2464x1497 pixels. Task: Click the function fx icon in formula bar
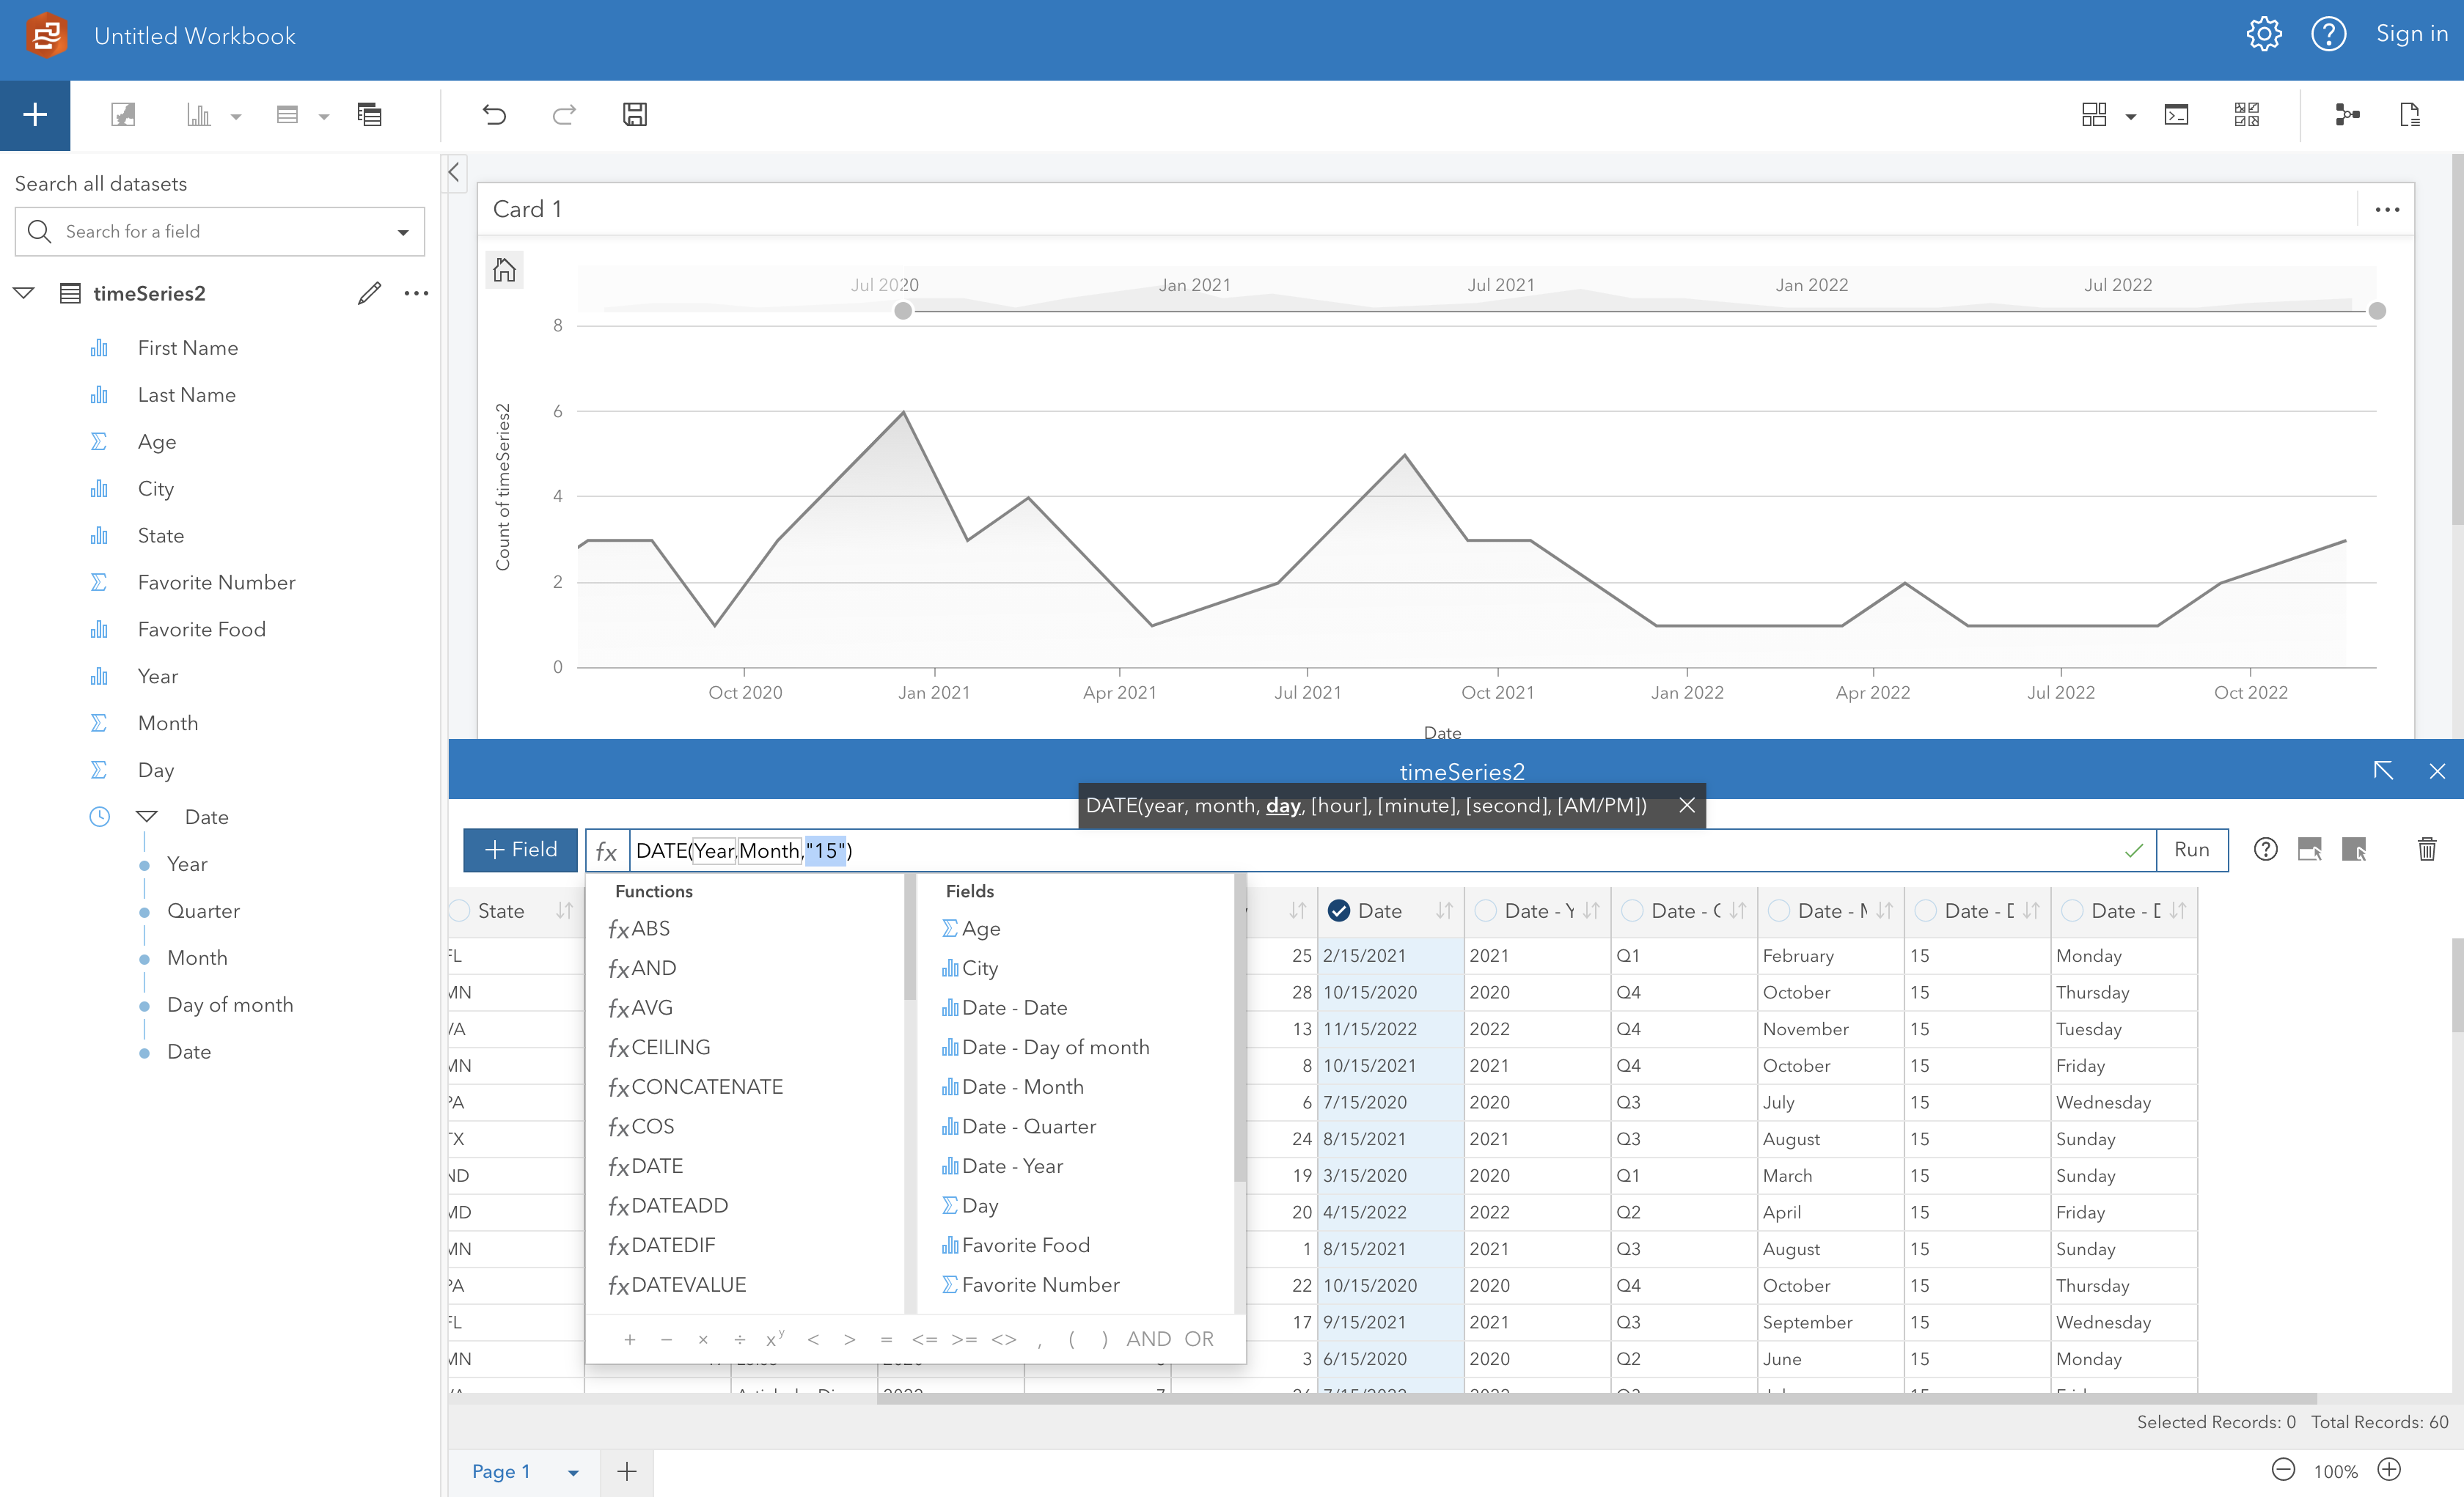pos(607,851)
